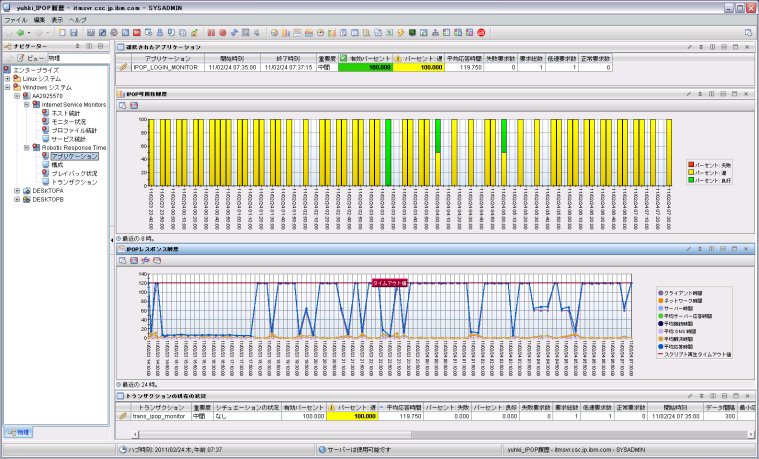Click the trans_ipop_monitor cell

161,416
